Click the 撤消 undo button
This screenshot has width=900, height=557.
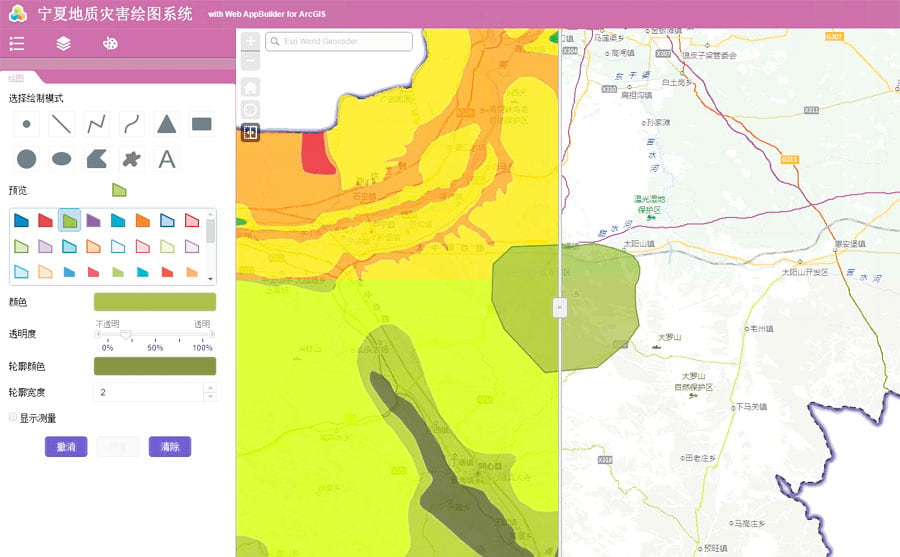tap(66, 446)
